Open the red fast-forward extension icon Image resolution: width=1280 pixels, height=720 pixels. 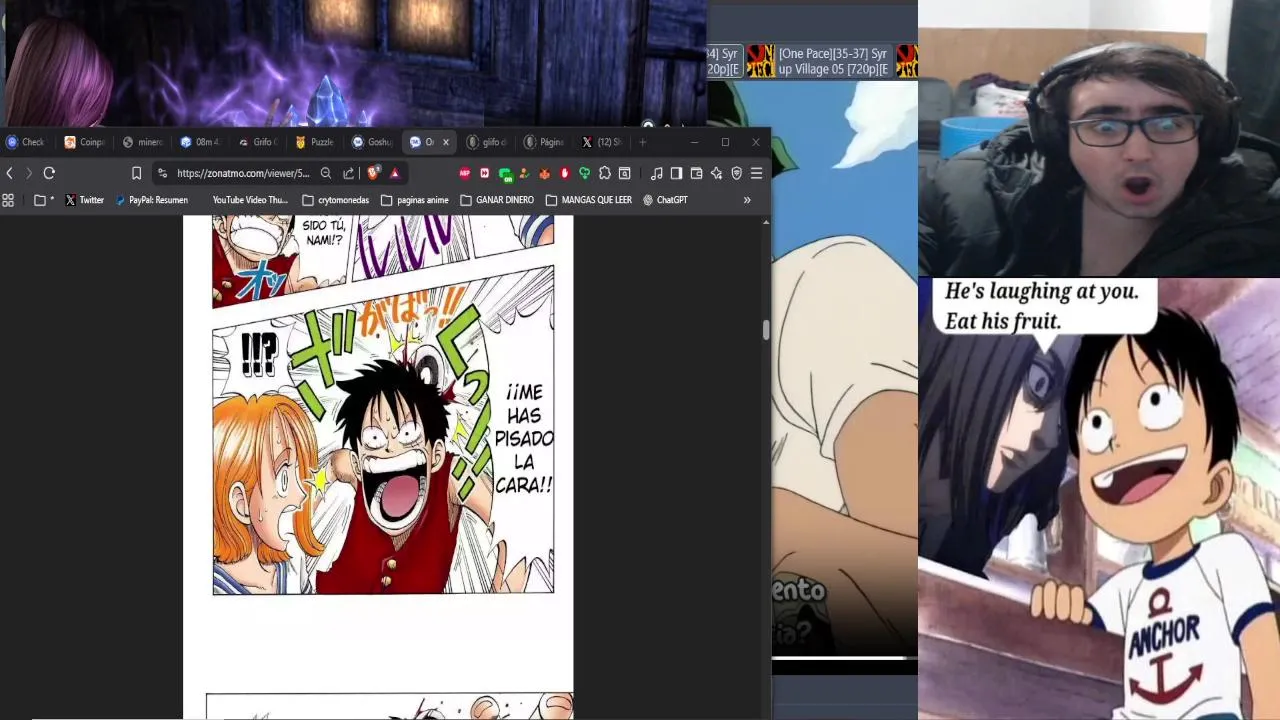coord(485,173)
